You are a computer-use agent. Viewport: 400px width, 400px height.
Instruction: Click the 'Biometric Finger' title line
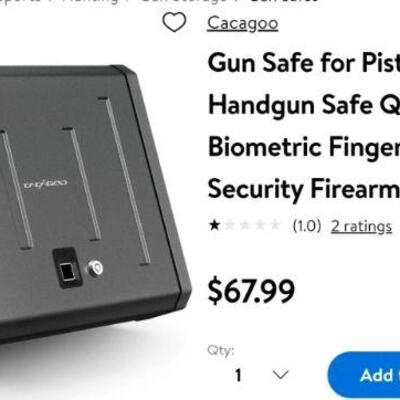304,147
